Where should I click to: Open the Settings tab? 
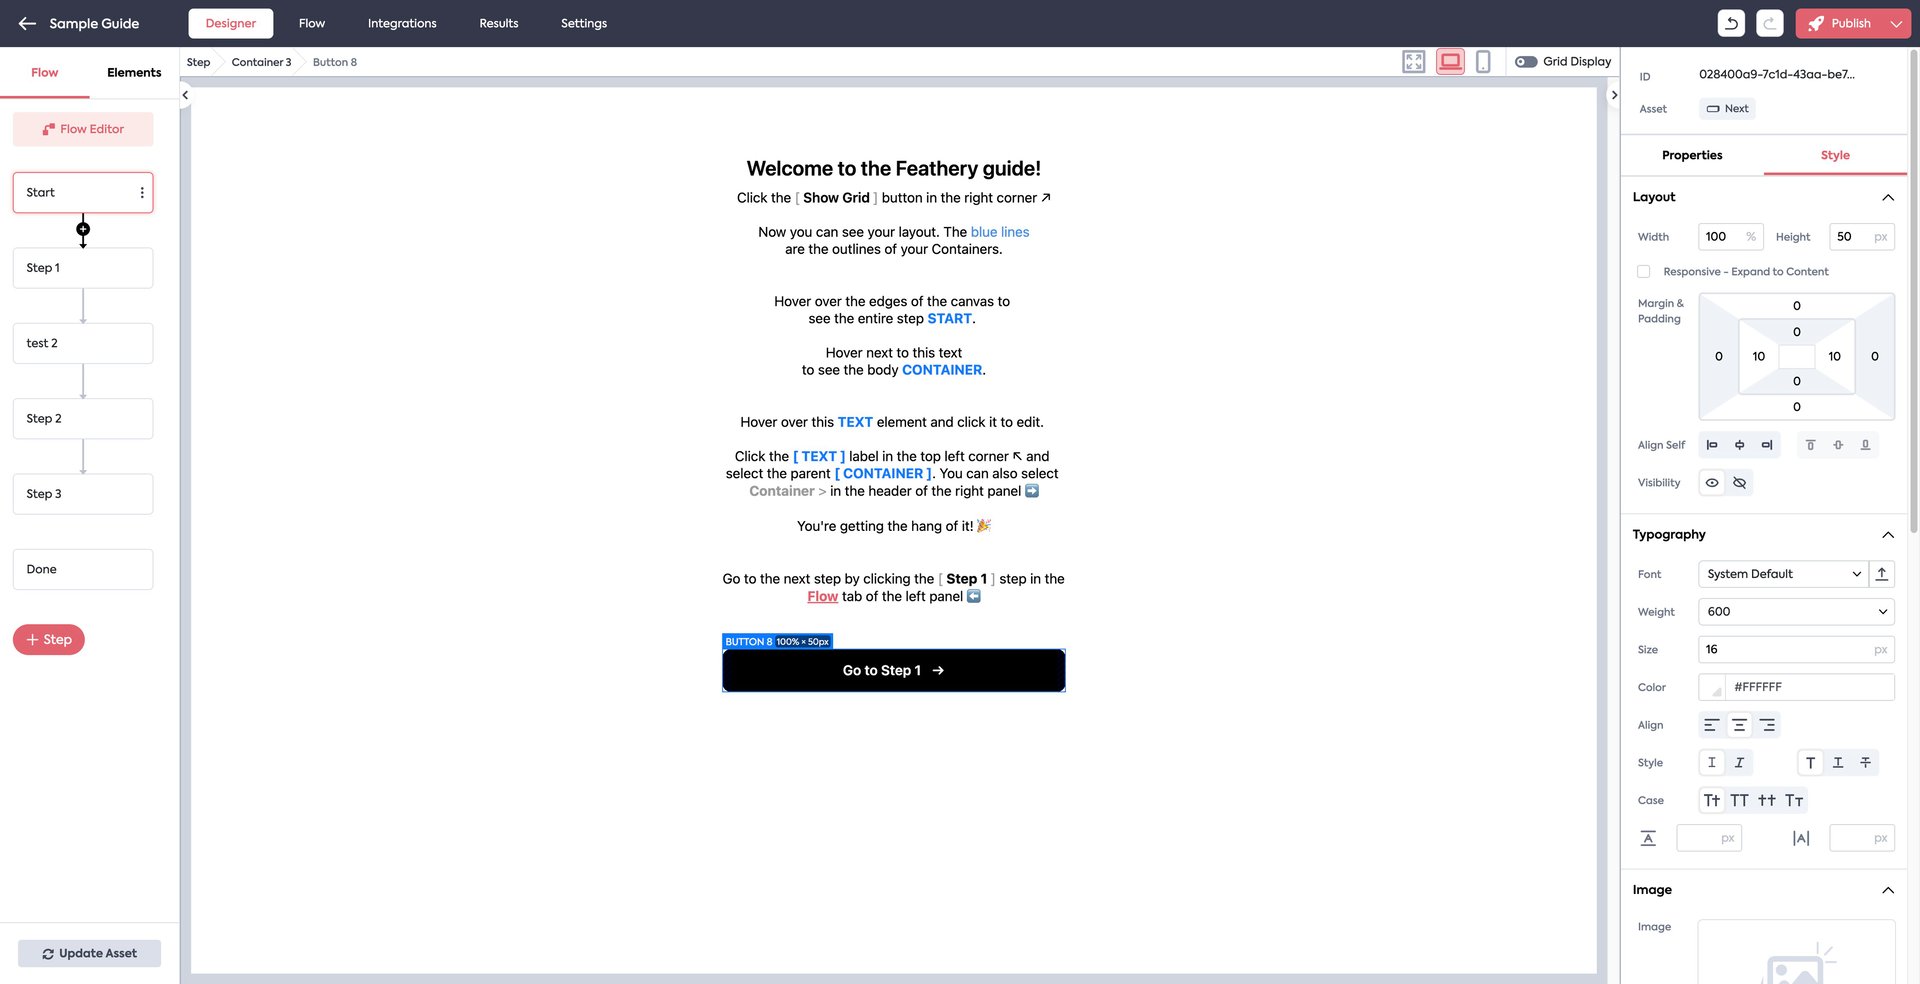pos(584,23)
